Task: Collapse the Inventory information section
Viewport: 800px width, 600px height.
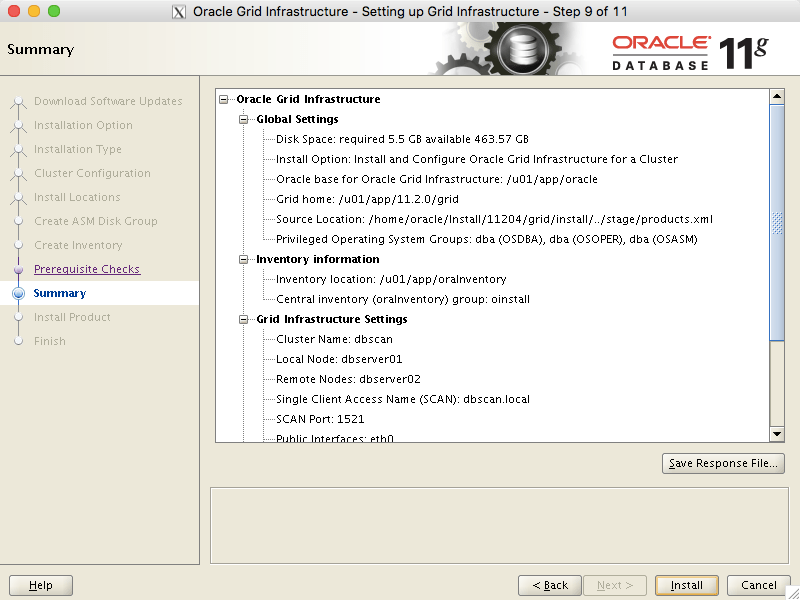Action: click(243, 259)
